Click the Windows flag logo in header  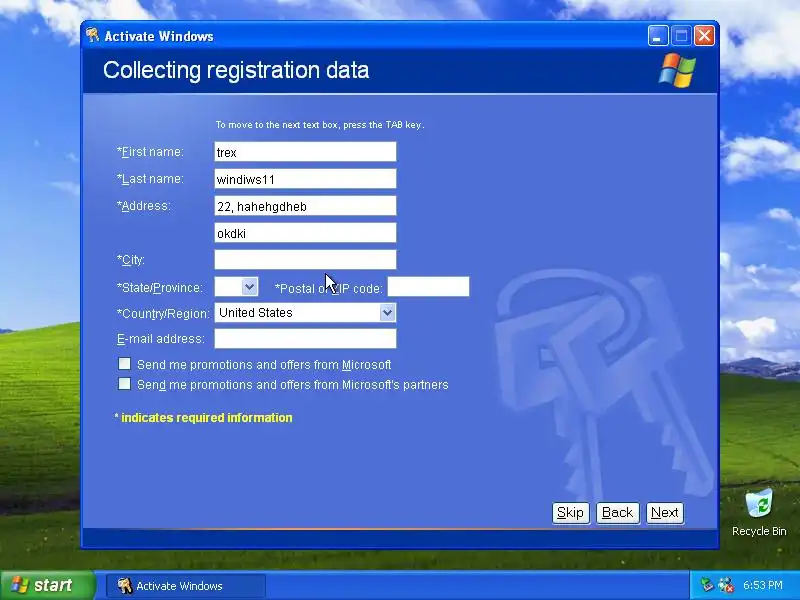point(677,70)
